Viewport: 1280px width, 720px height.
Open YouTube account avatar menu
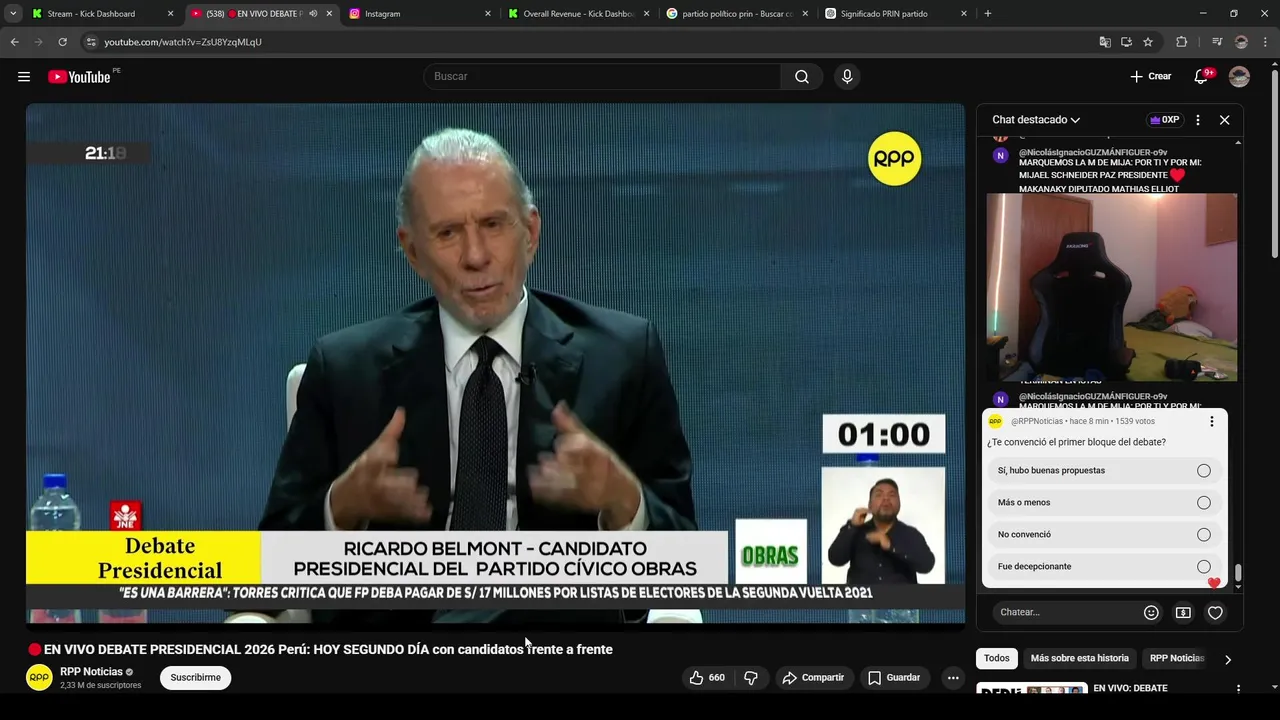click(1239, 77)
